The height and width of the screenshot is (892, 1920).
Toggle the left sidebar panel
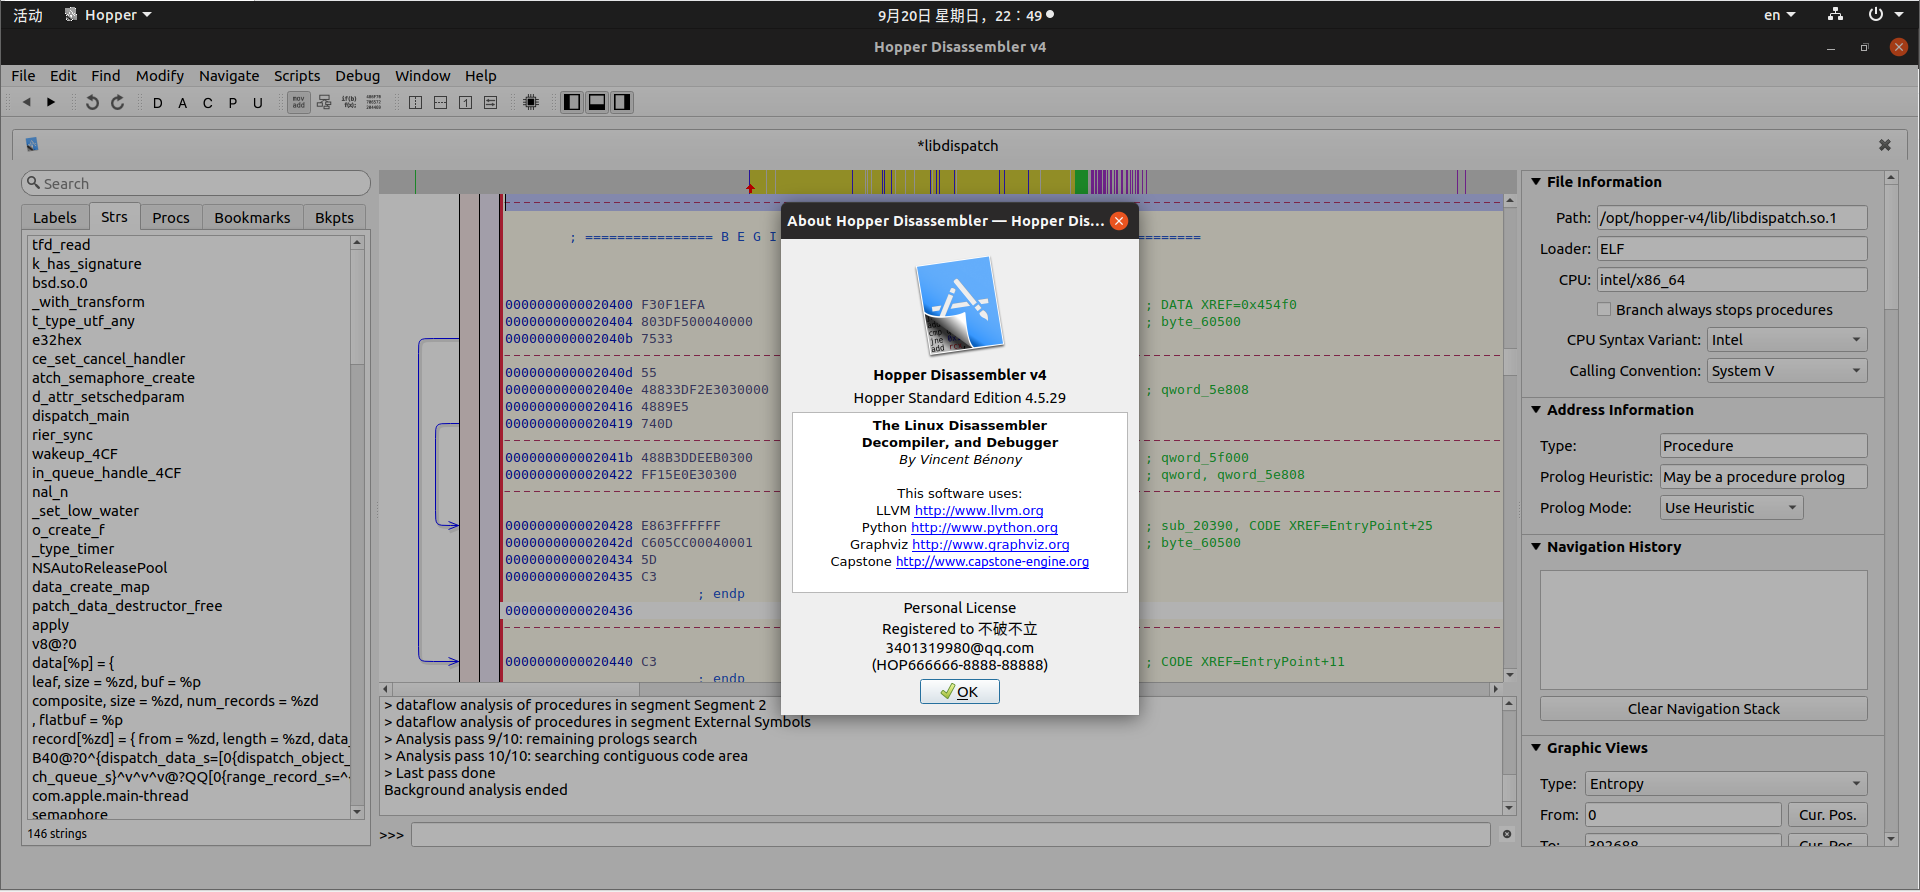coord(572,102)
